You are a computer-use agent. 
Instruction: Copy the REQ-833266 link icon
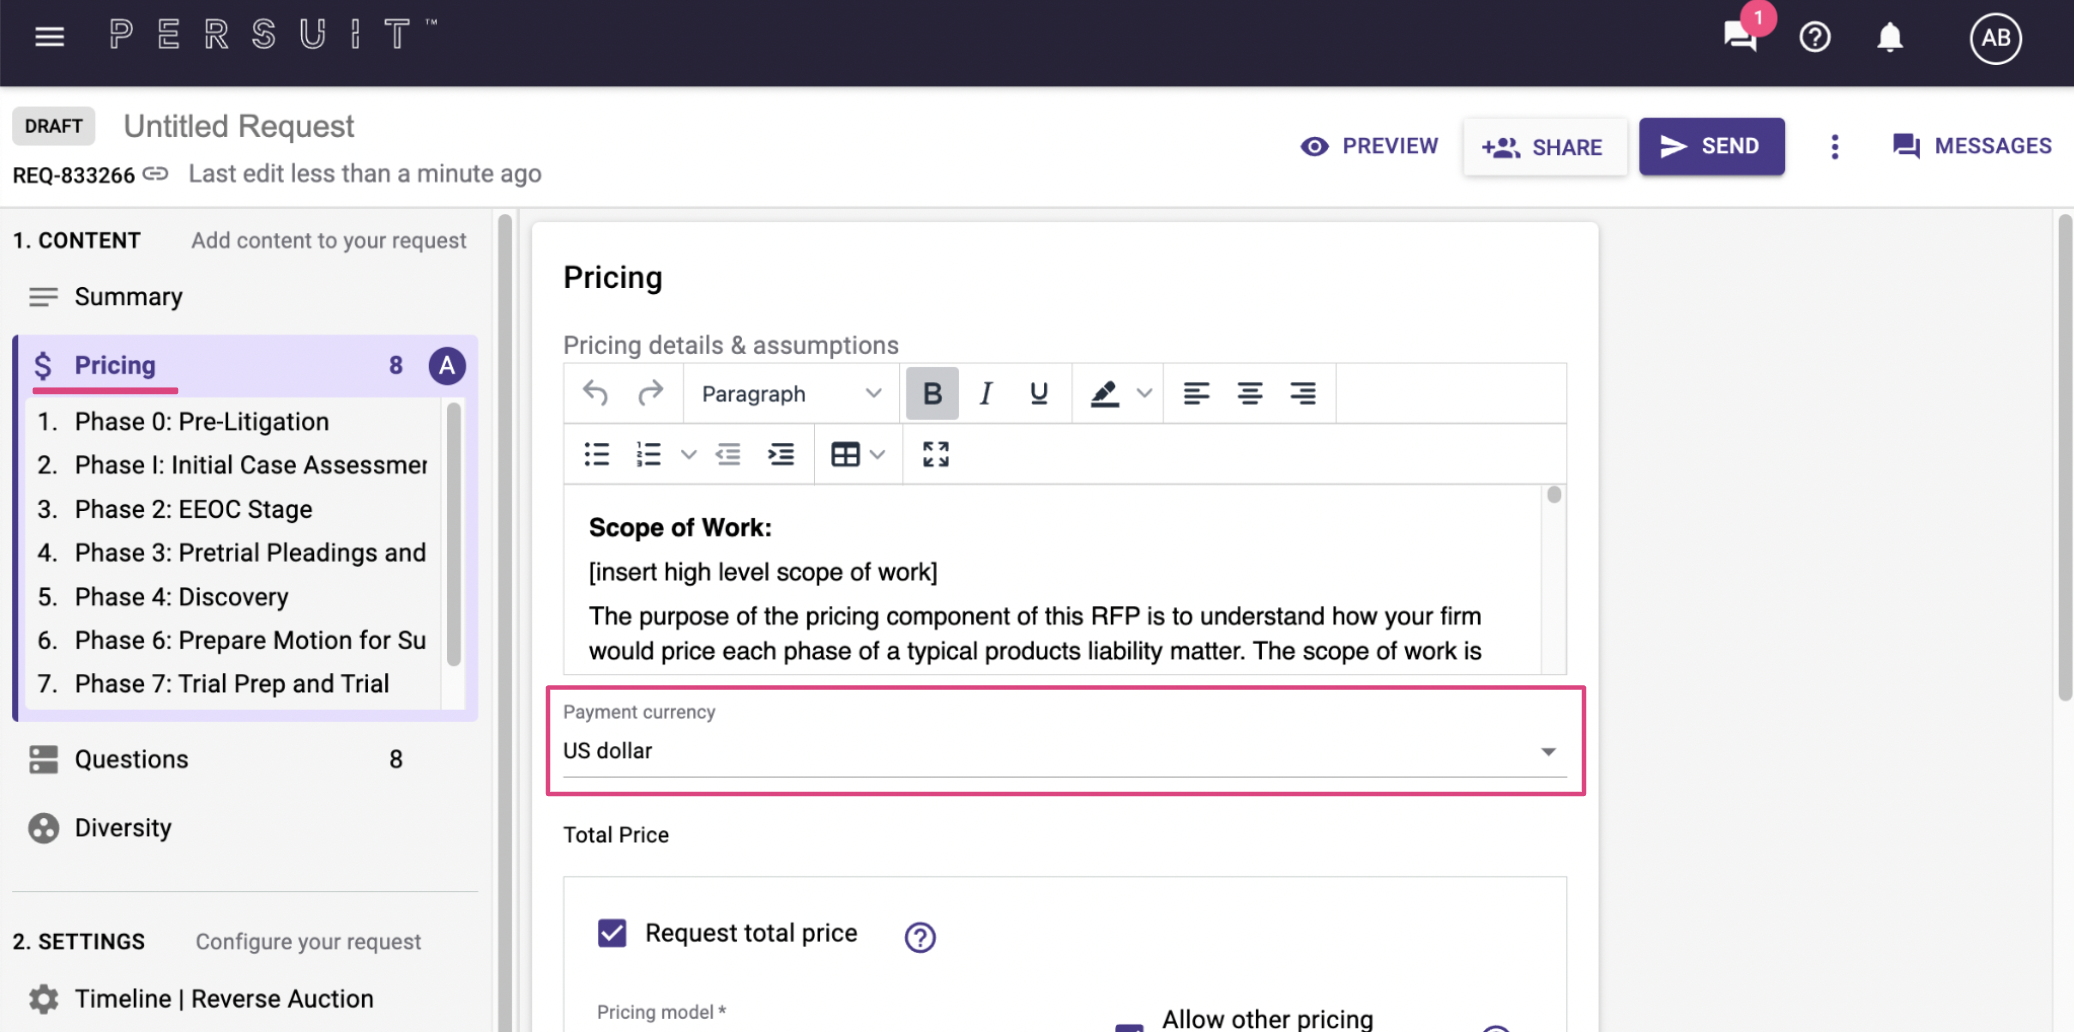click(155, 174)
